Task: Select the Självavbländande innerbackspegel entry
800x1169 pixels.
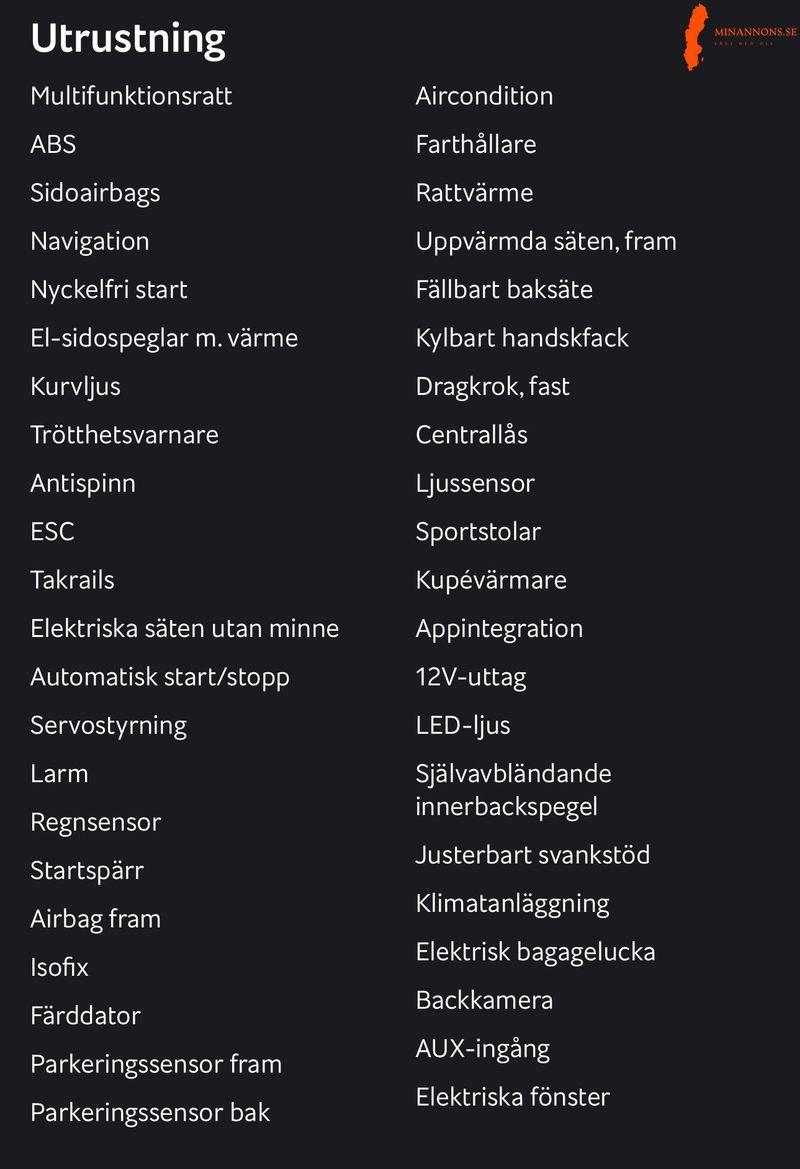Action: click(x=513, y=790)
